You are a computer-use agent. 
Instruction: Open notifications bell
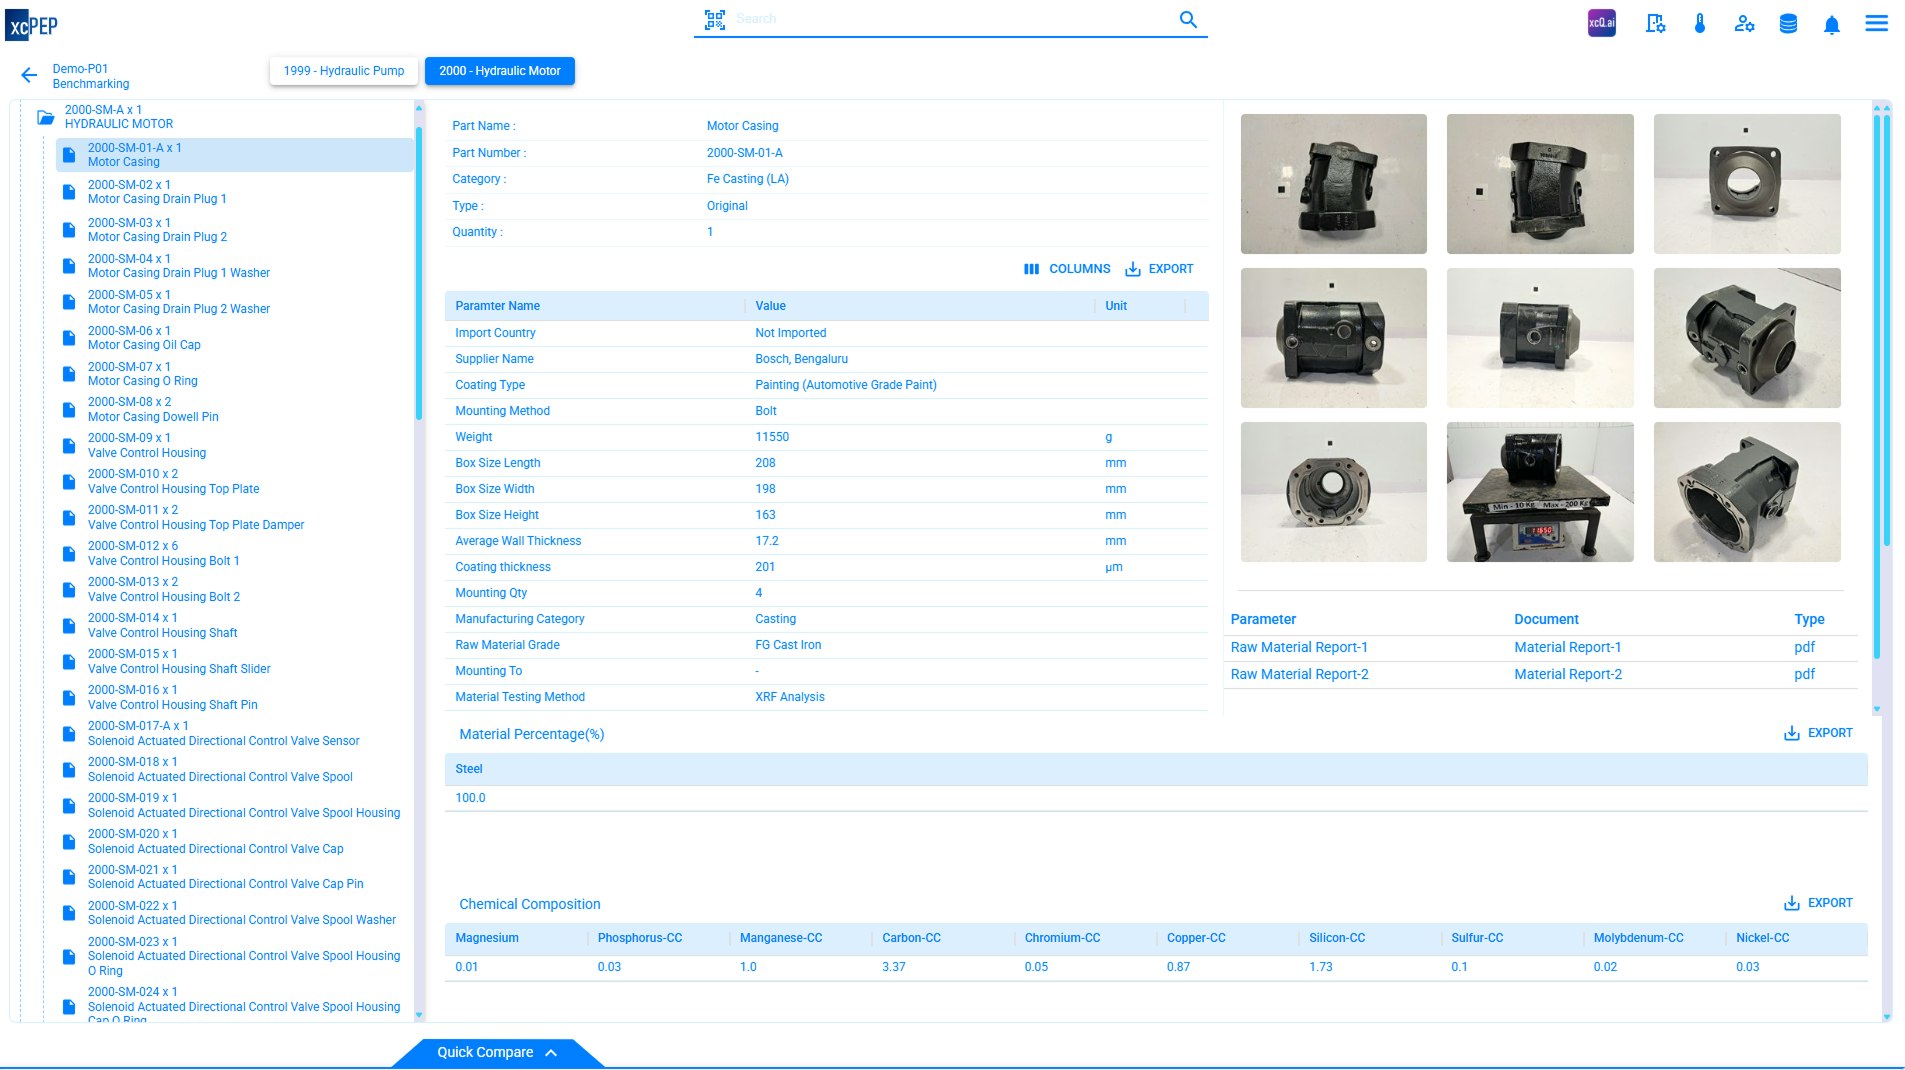point(1831,25)
